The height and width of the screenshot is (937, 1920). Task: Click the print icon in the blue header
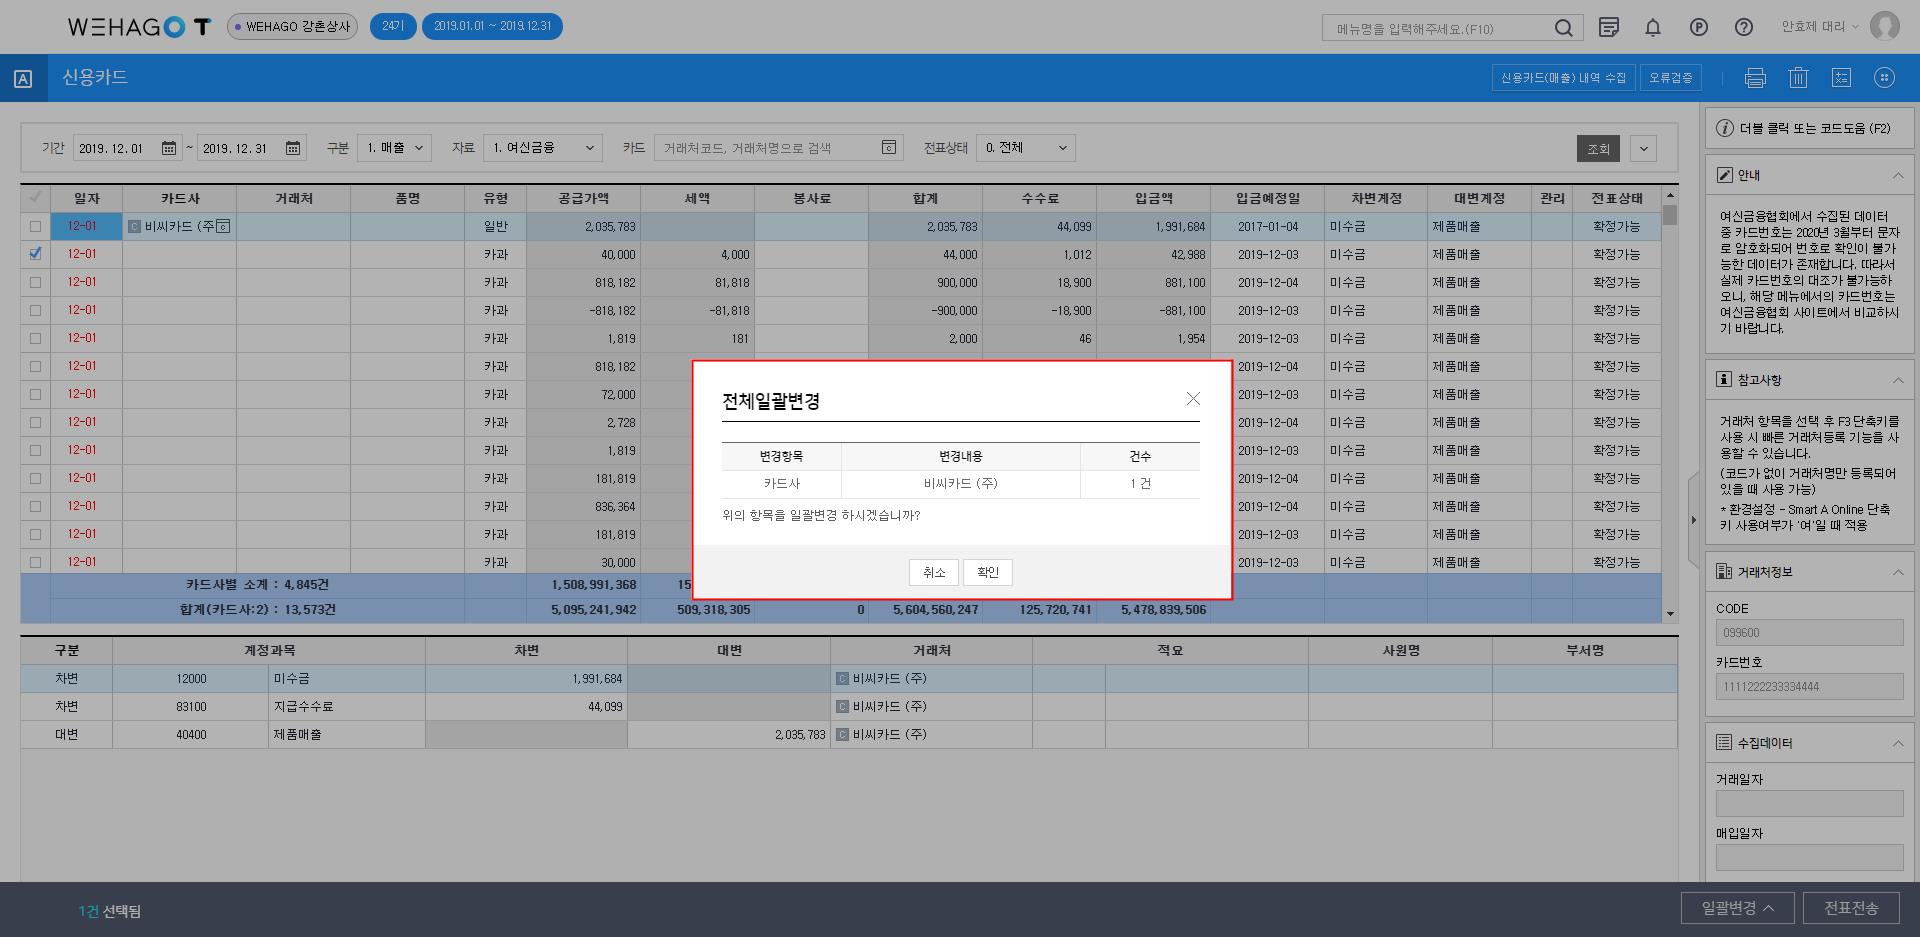(1755, 78)
